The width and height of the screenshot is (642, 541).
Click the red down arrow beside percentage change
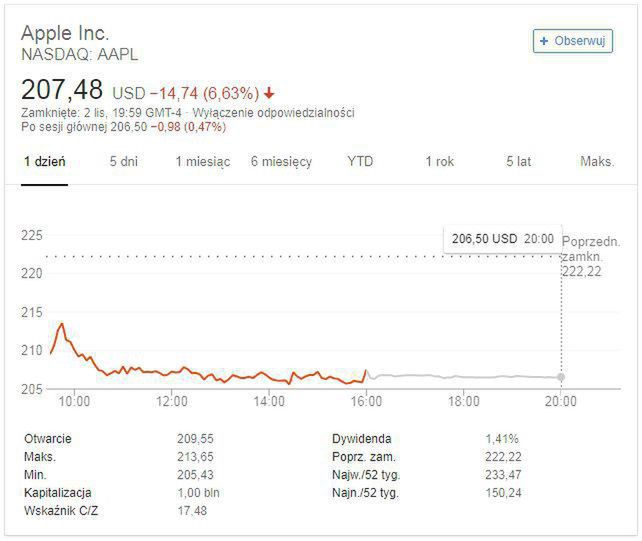[x=270, y=93]
